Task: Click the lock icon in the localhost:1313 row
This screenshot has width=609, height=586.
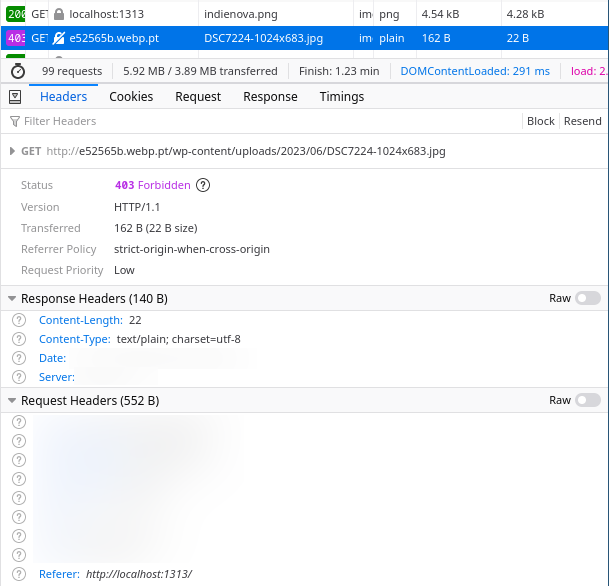Action: click(59, 14)
